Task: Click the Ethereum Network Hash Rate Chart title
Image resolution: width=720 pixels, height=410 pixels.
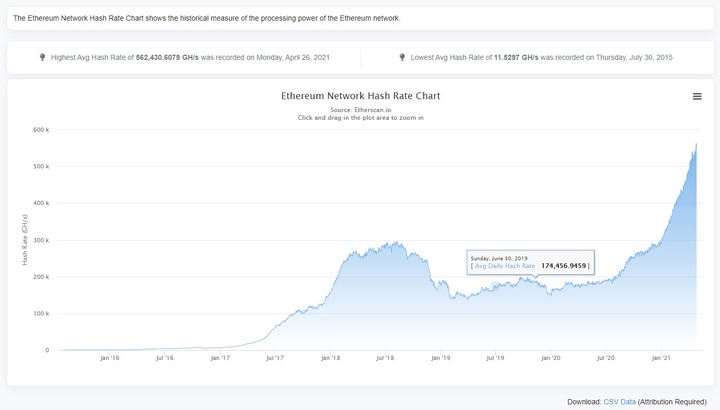Action: click(360, 96)
